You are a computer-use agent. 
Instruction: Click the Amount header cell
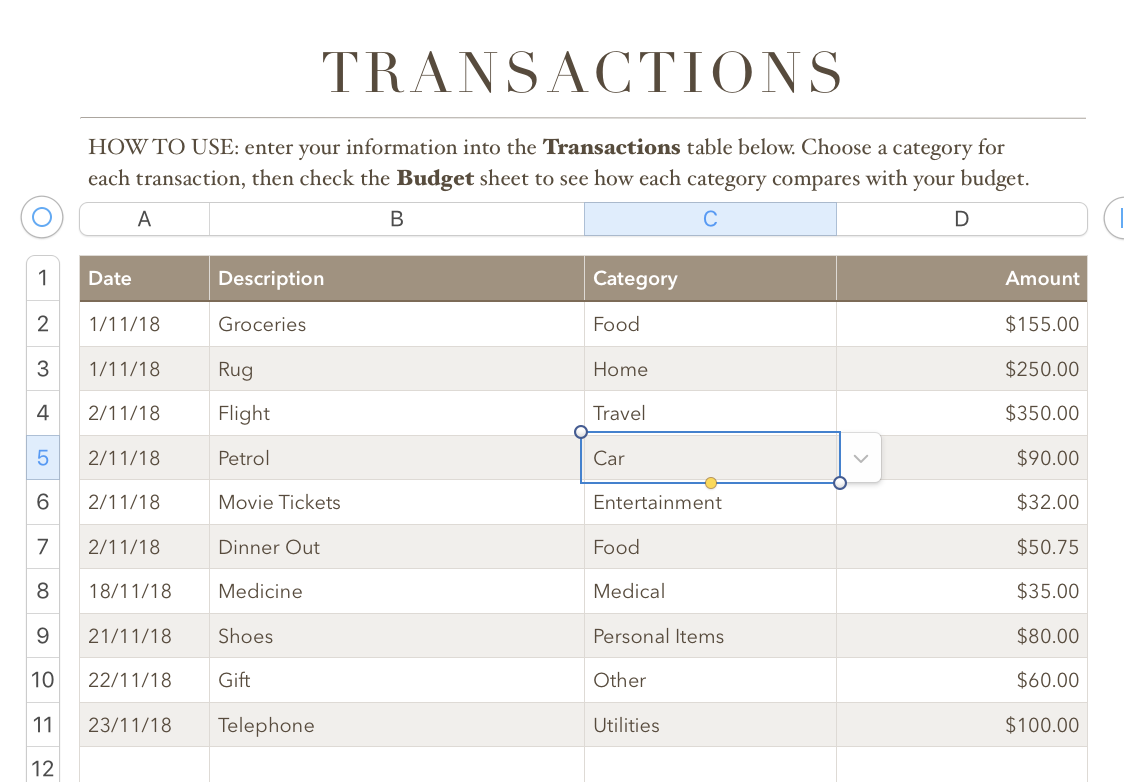tap(1042, 278)
